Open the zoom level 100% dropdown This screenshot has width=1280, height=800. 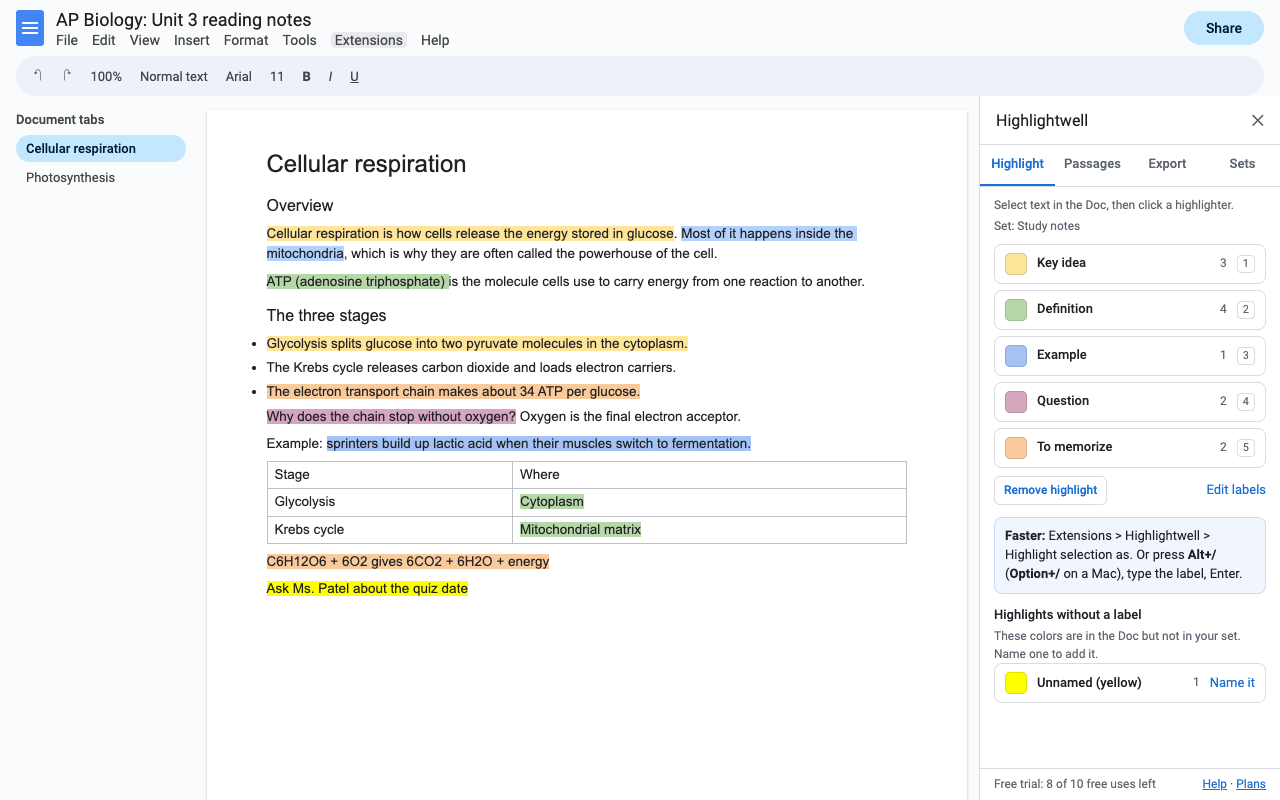106,76
